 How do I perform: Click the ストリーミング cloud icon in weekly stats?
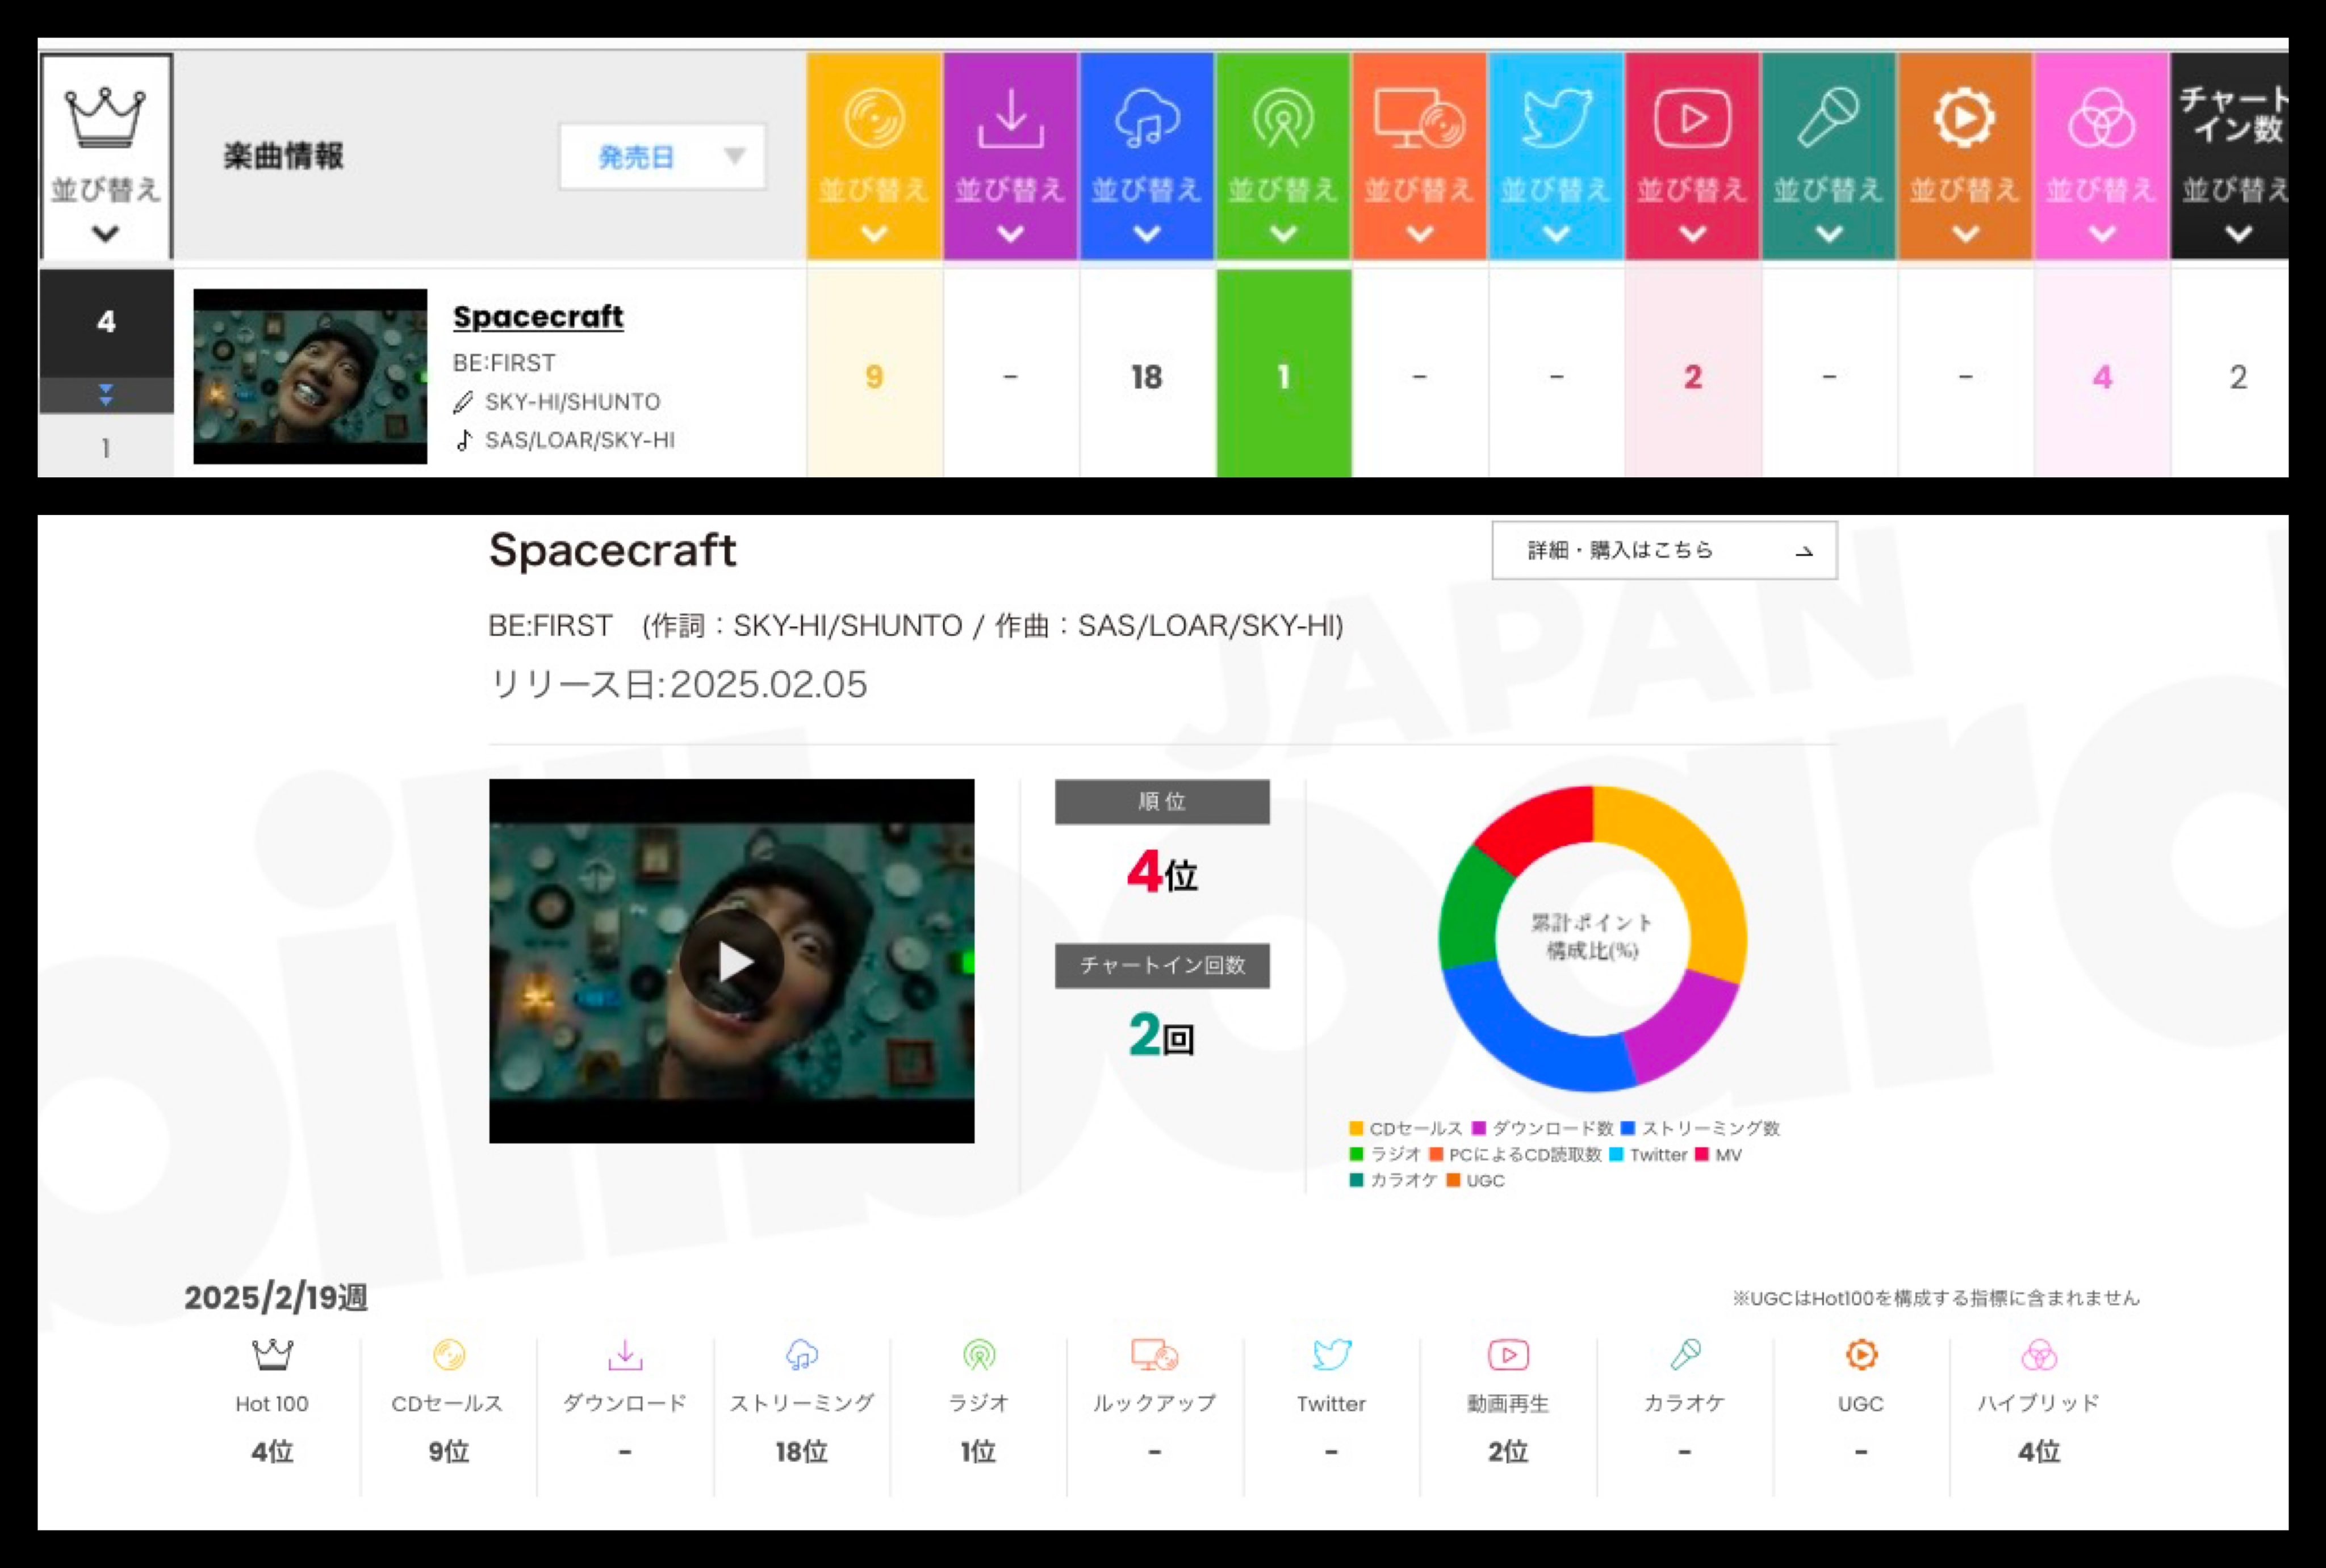coord(802,1355)
